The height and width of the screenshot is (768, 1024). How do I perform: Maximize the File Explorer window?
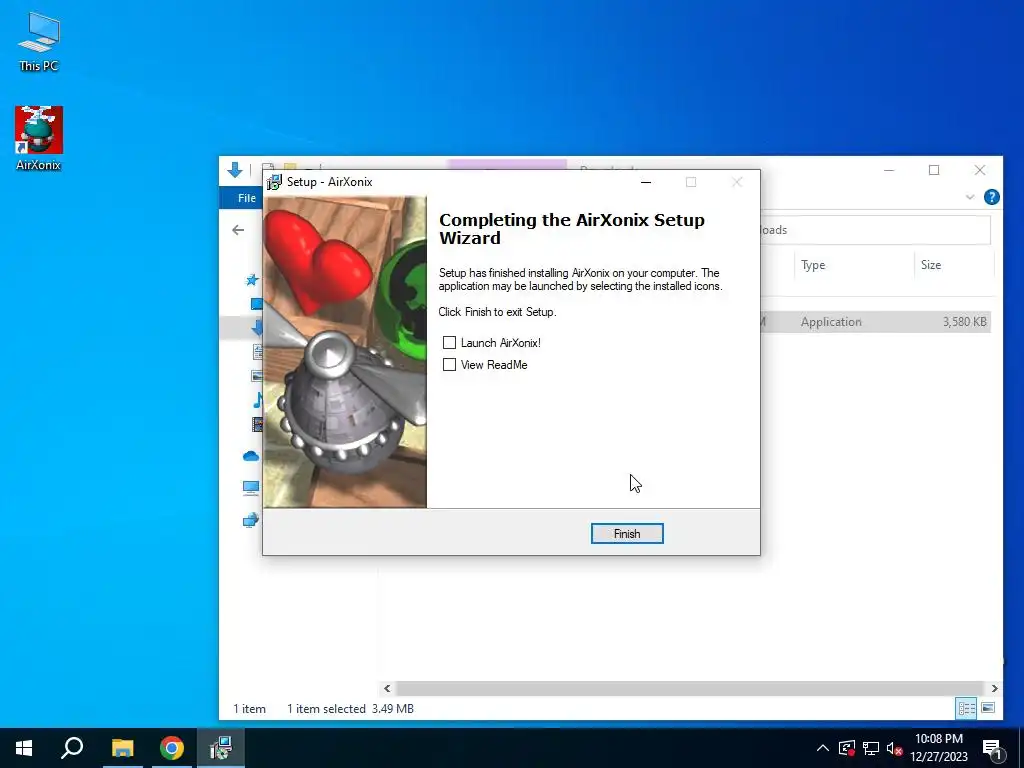934,170
